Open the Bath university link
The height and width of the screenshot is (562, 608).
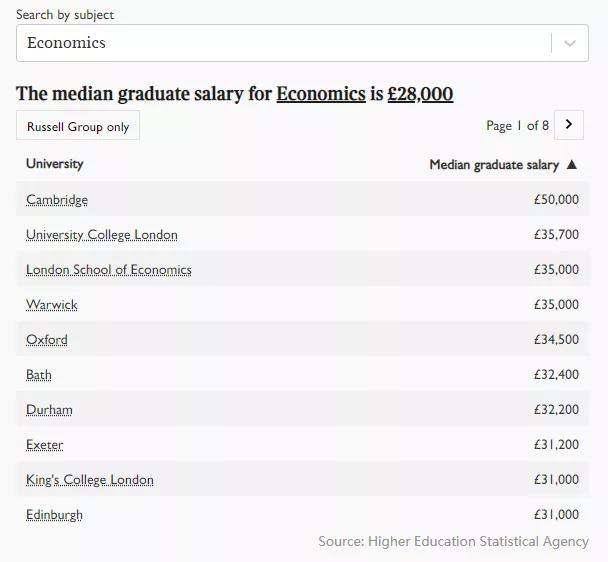pyautogui.click(x=39, y=375)
